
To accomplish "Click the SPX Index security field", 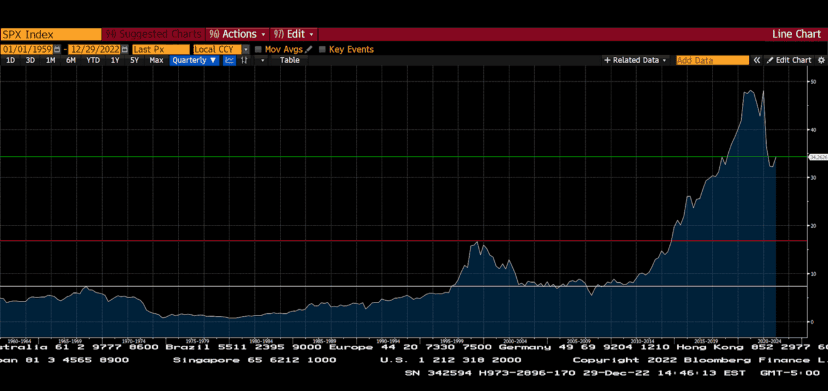I will click(51, 34).
